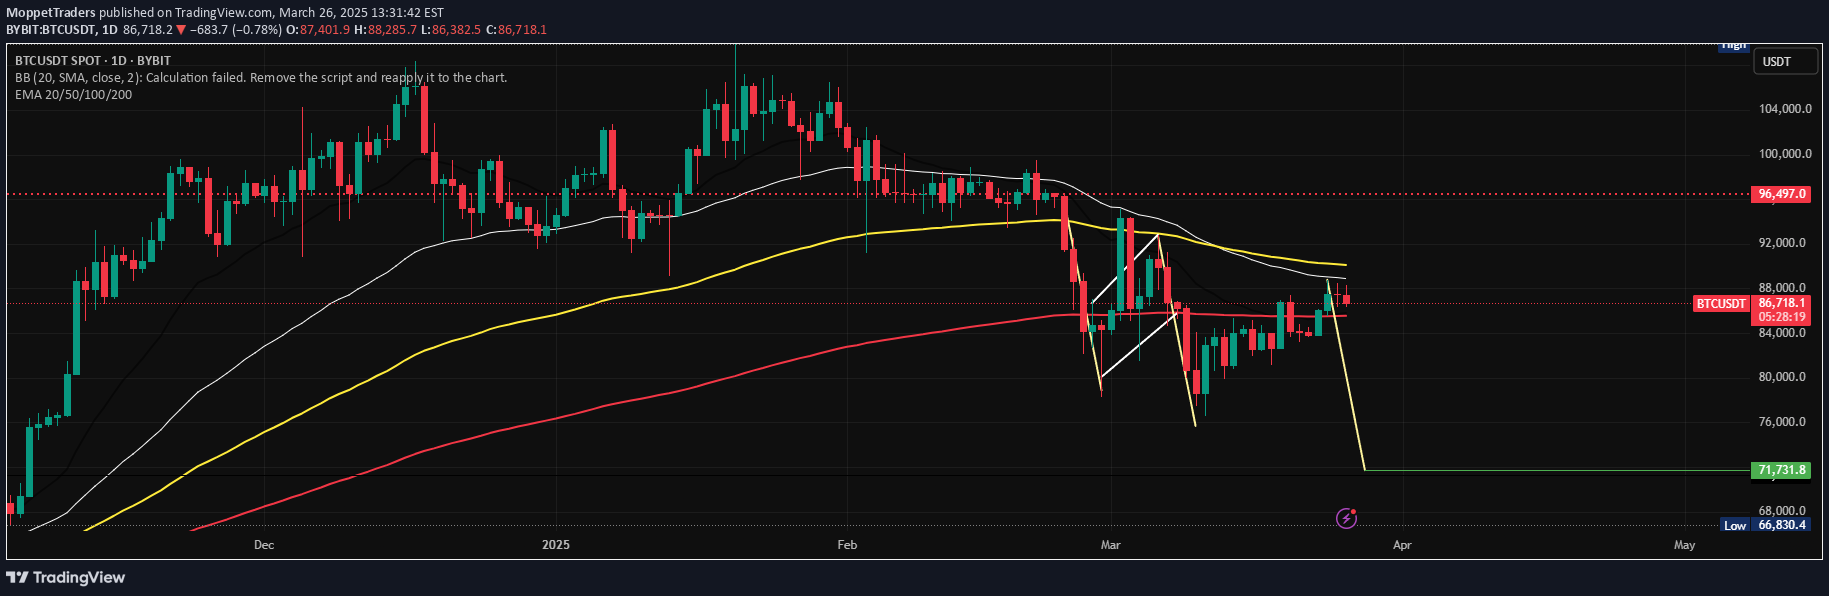
Task: Click the May label on time axis
Action: click(x=1685, y=545)
